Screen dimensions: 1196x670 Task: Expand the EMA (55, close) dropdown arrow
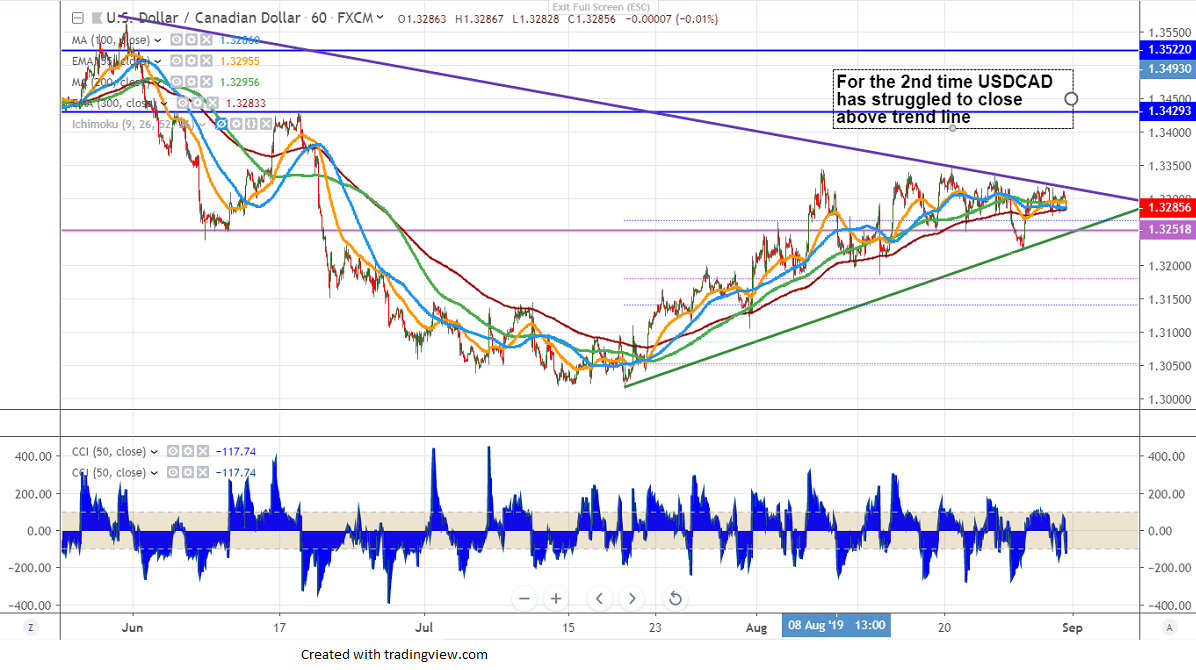156,60
